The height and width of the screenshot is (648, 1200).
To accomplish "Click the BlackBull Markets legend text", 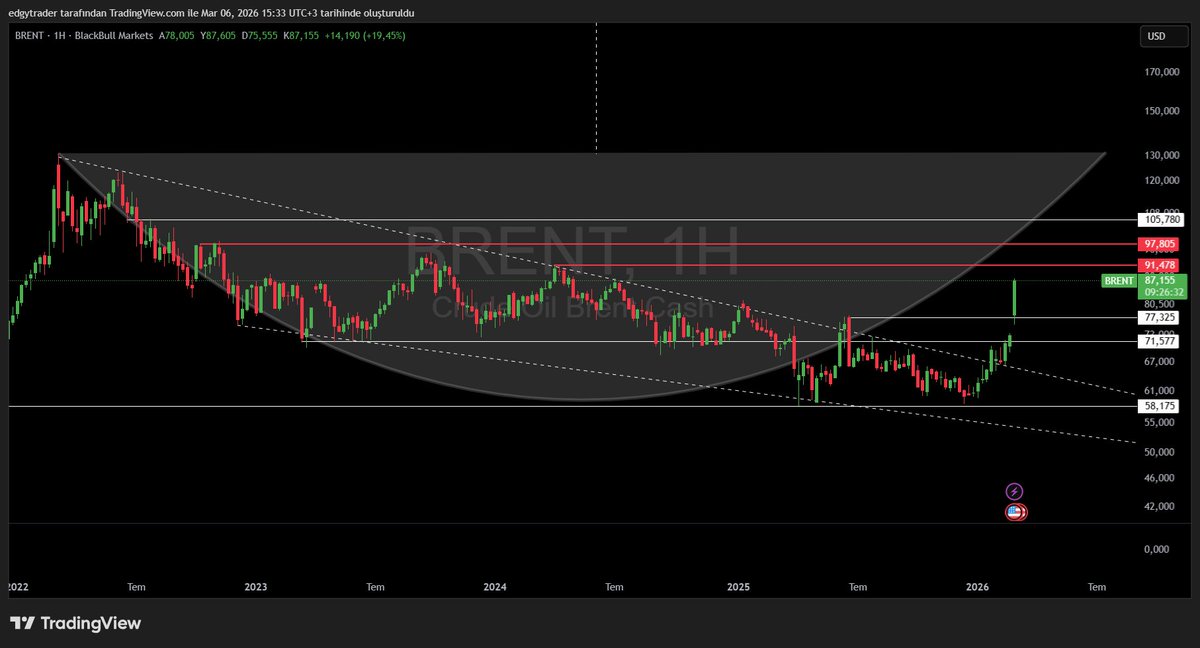I will (x=115, y=35).
